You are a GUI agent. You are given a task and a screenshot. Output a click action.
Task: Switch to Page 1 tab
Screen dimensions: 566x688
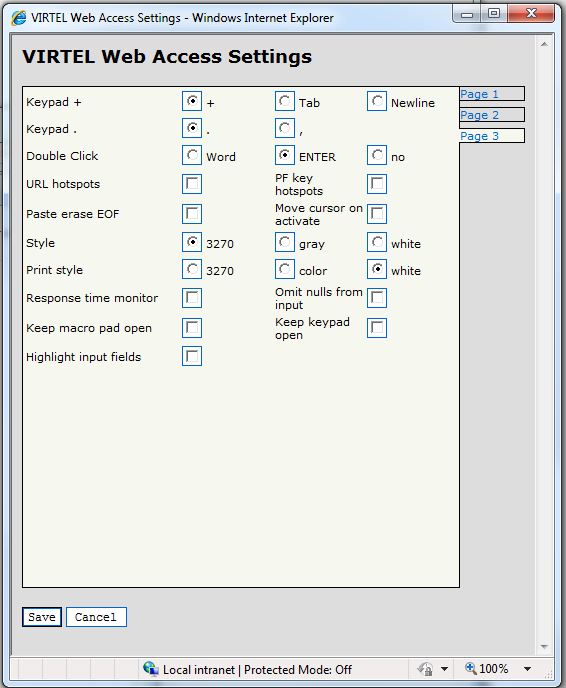point(492,94)
